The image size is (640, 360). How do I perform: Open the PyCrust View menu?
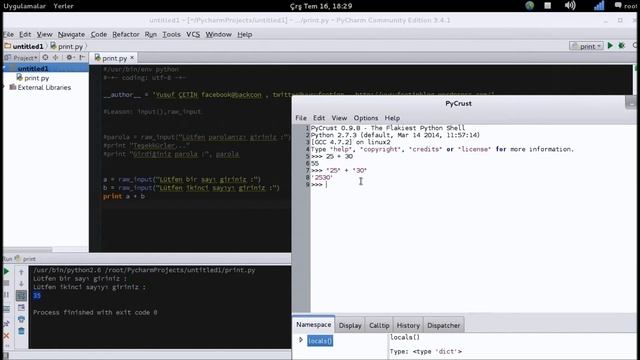(x=339, y=118)
